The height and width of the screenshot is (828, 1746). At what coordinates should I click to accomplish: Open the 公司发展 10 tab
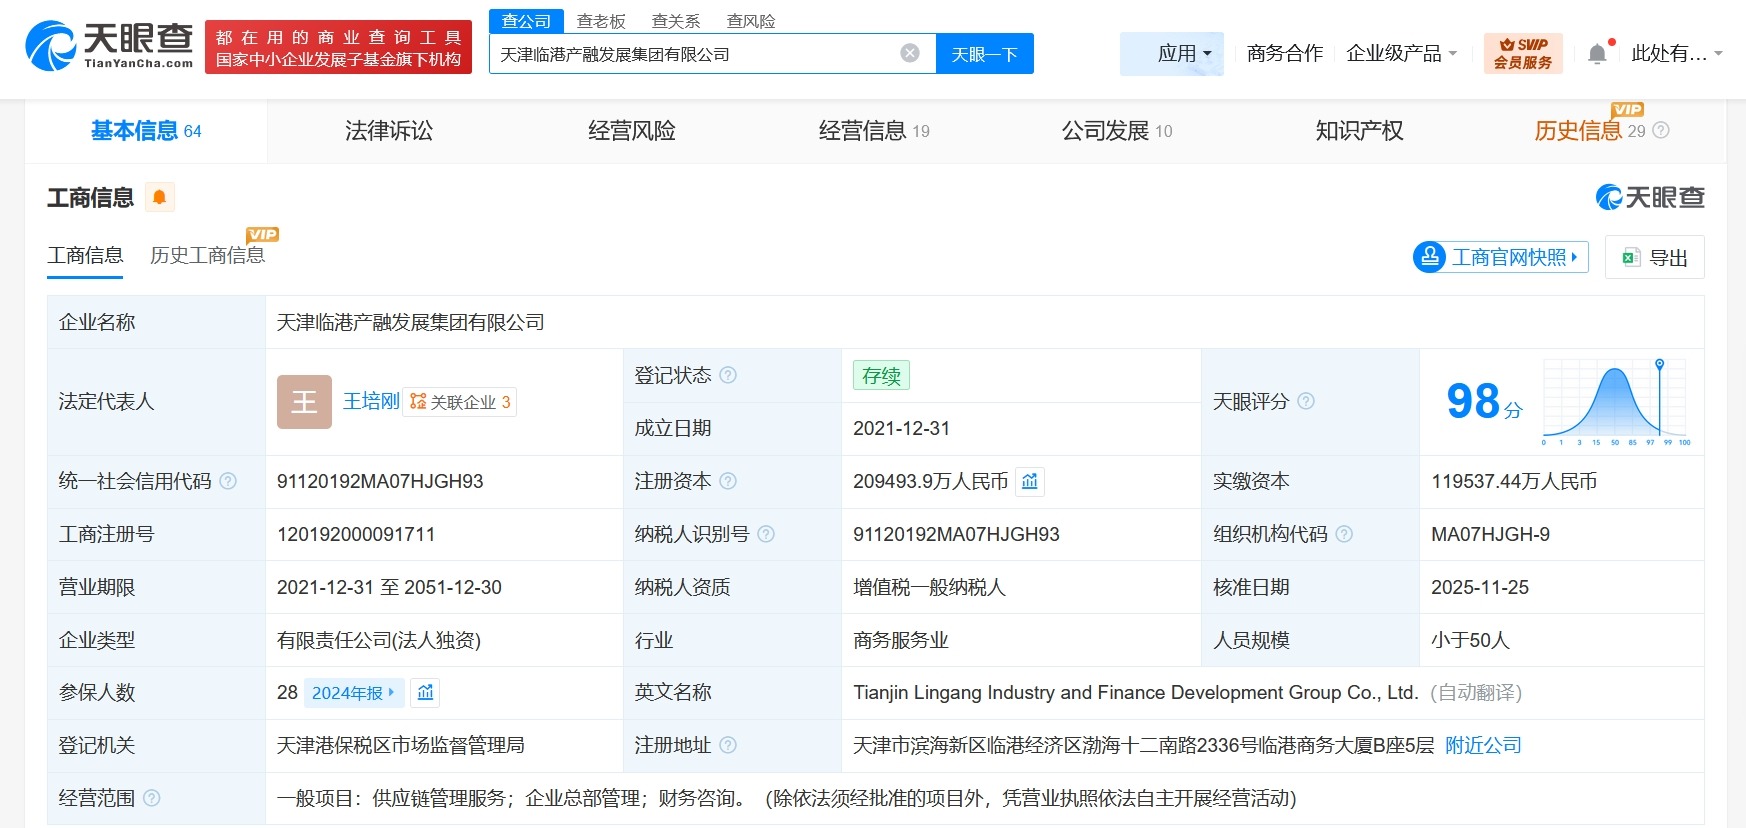pyautogui.click(x=1117, y=131)
